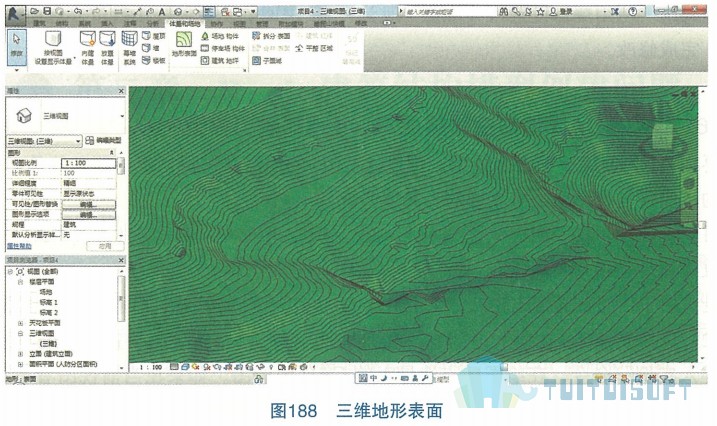This screenshot has height=426, width=717.
Task: Select the 幕墙系统 curtain system tool
Action: point(129,48)
